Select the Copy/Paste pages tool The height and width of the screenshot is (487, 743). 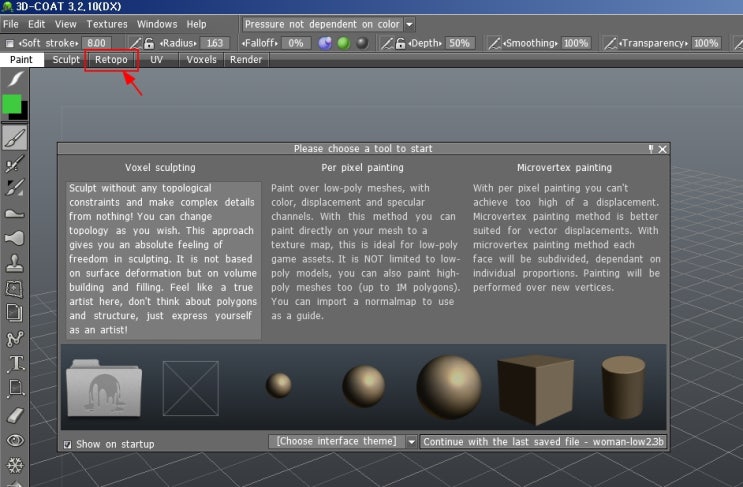[15, 313]
